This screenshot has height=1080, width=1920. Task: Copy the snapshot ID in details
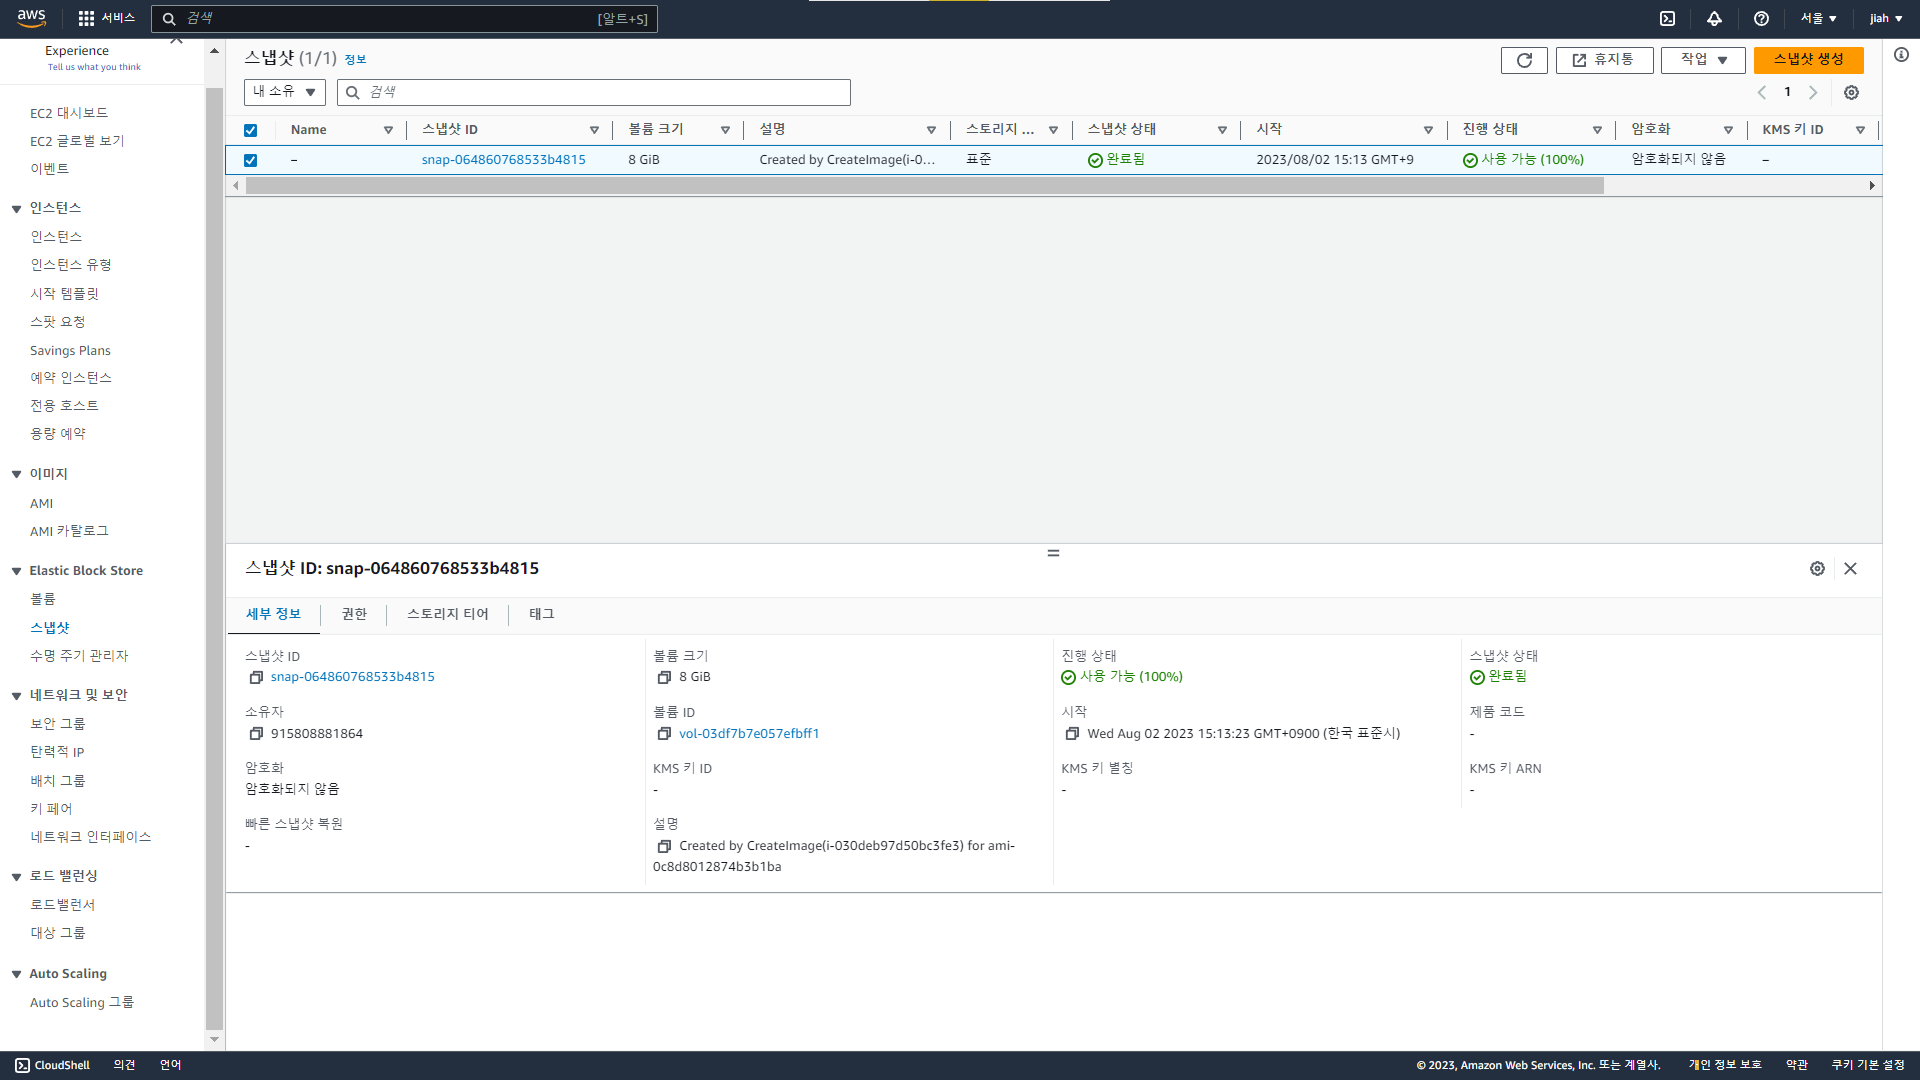(x=256, y=677)
